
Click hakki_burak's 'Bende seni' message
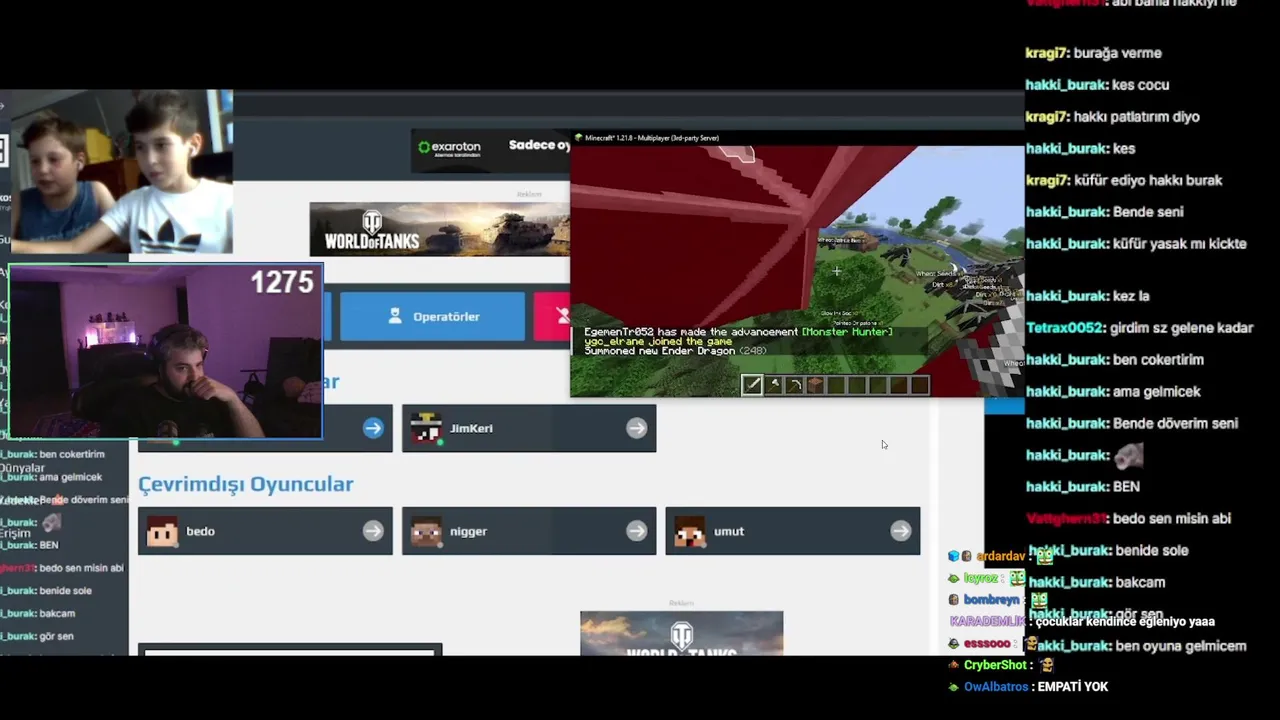[x=1105, y=212]
